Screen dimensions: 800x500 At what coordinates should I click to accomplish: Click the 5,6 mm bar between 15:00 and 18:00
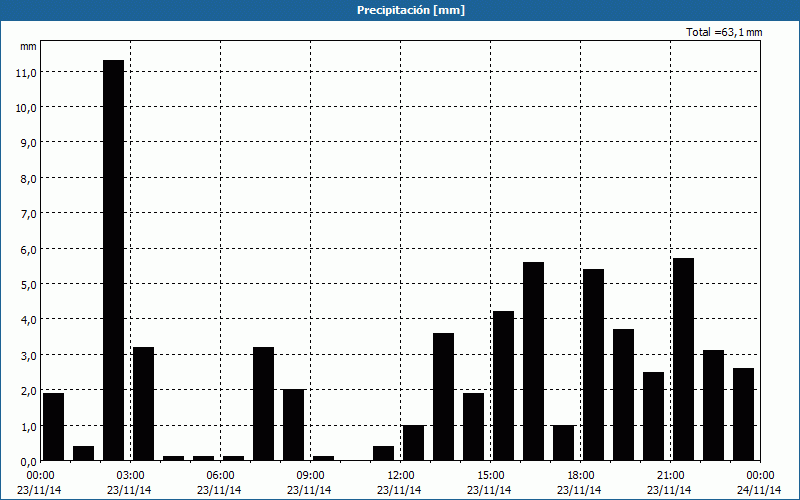tap(534, 361)
